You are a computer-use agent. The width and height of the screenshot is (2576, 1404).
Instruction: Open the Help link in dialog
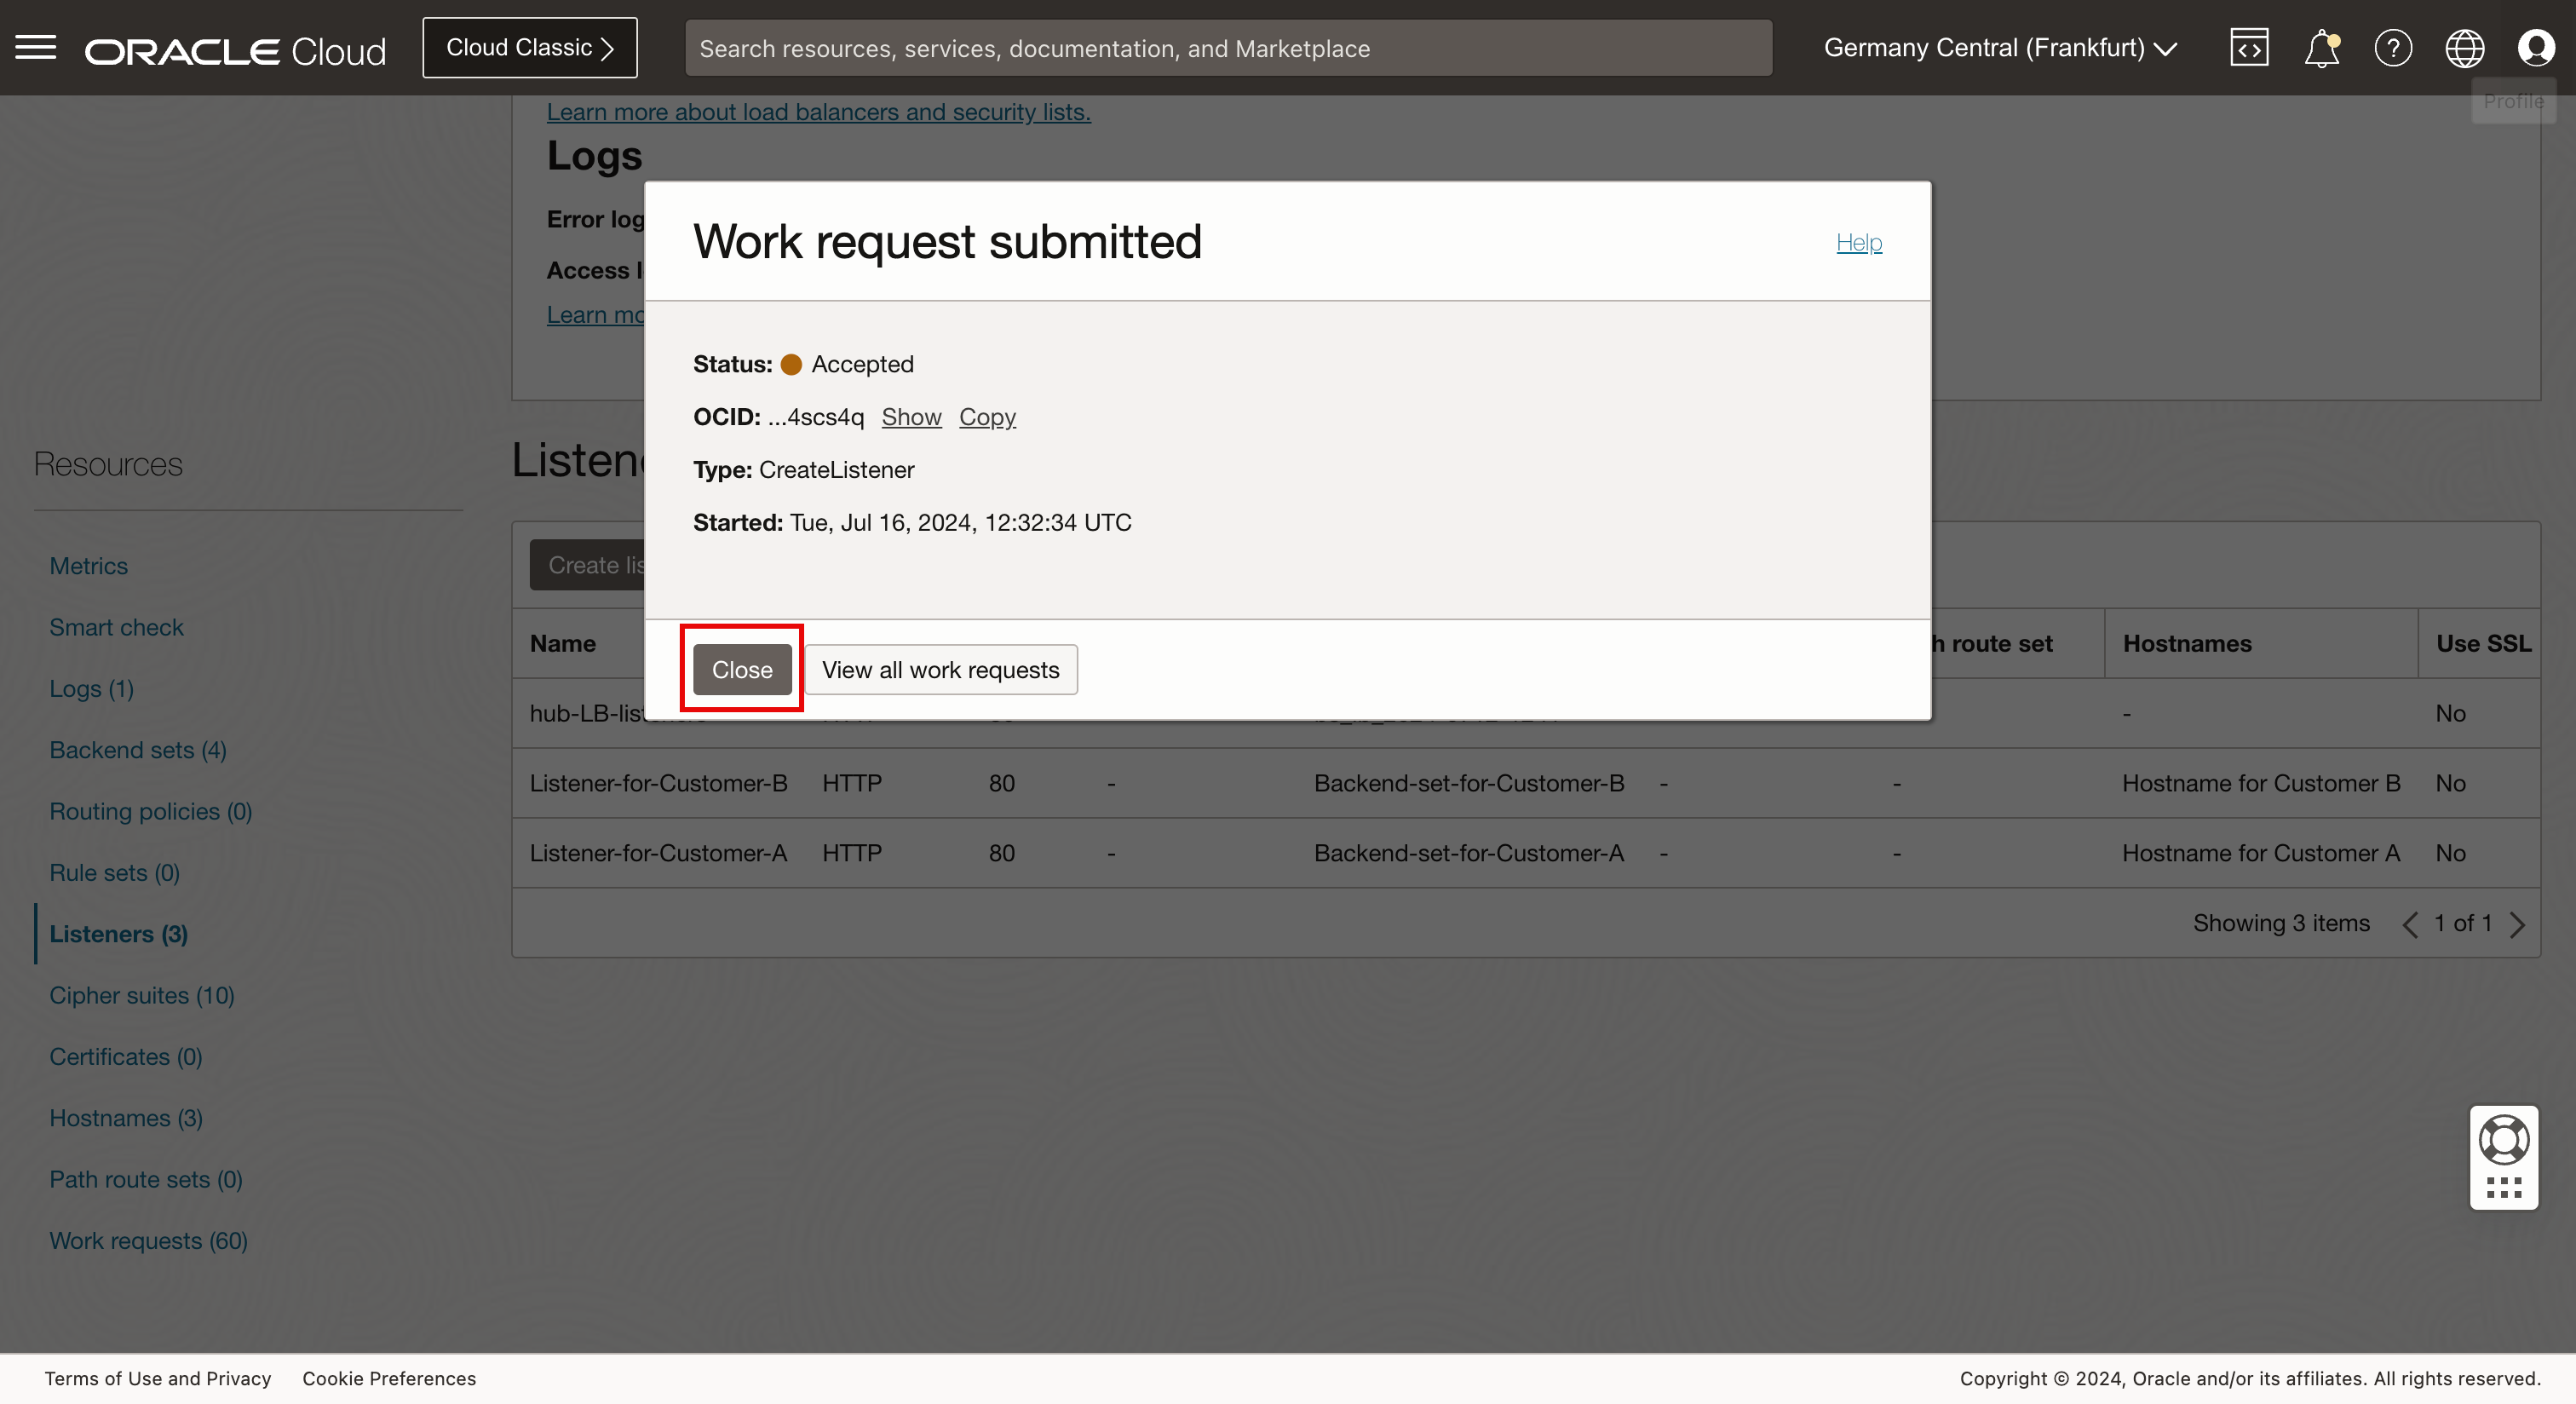pos(1858,242)
